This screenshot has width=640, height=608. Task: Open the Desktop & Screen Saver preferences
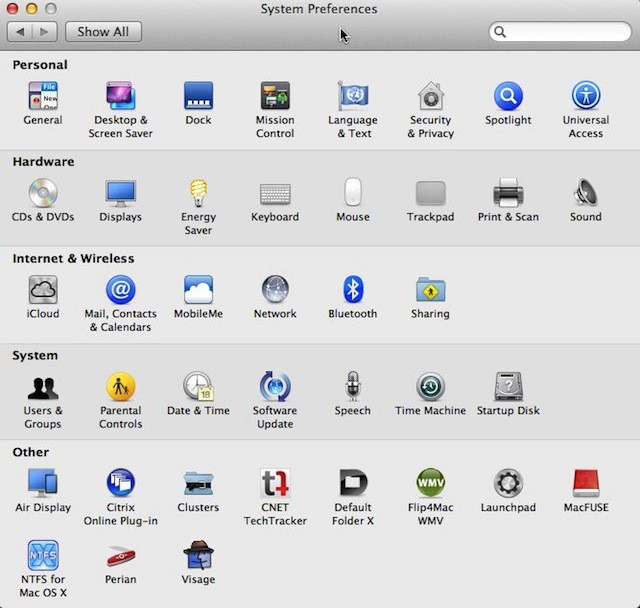click(x=121, y=97)
